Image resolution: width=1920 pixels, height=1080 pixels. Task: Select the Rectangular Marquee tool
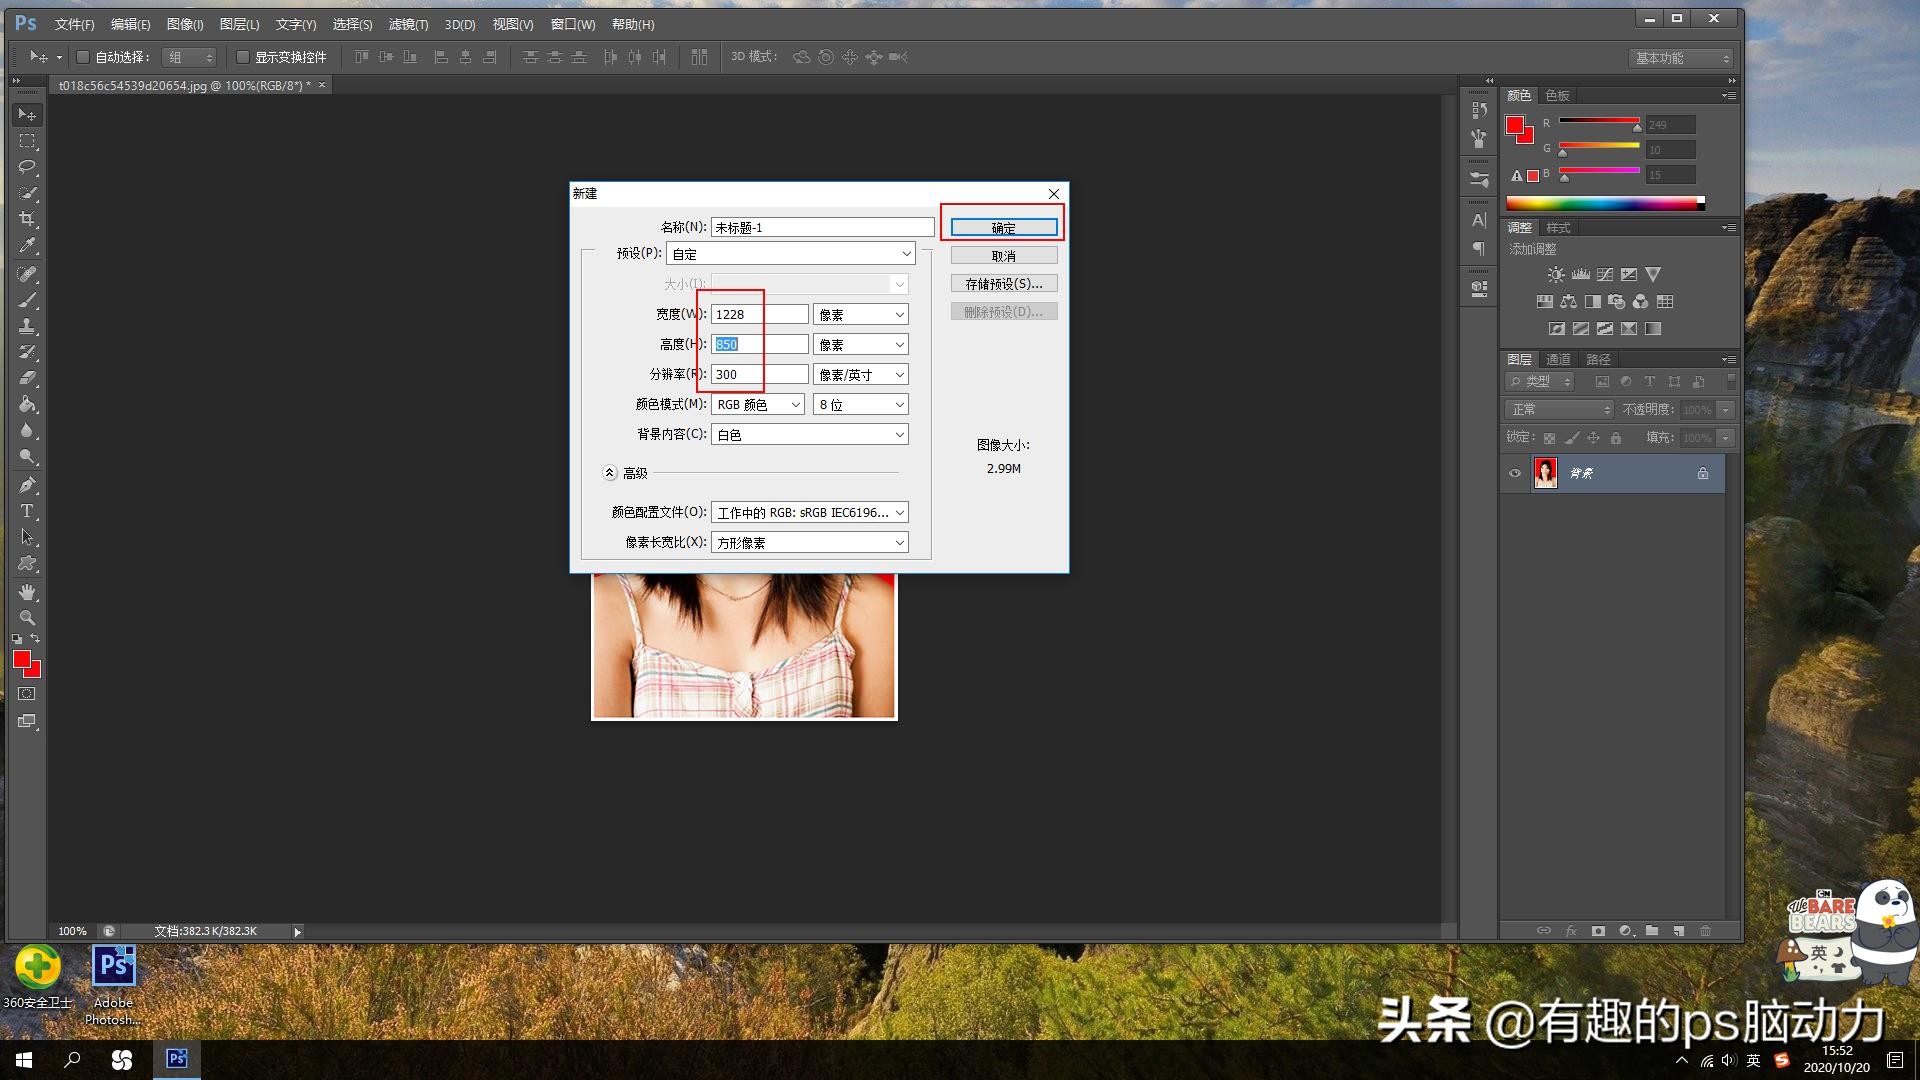click(x=27, y=141)
